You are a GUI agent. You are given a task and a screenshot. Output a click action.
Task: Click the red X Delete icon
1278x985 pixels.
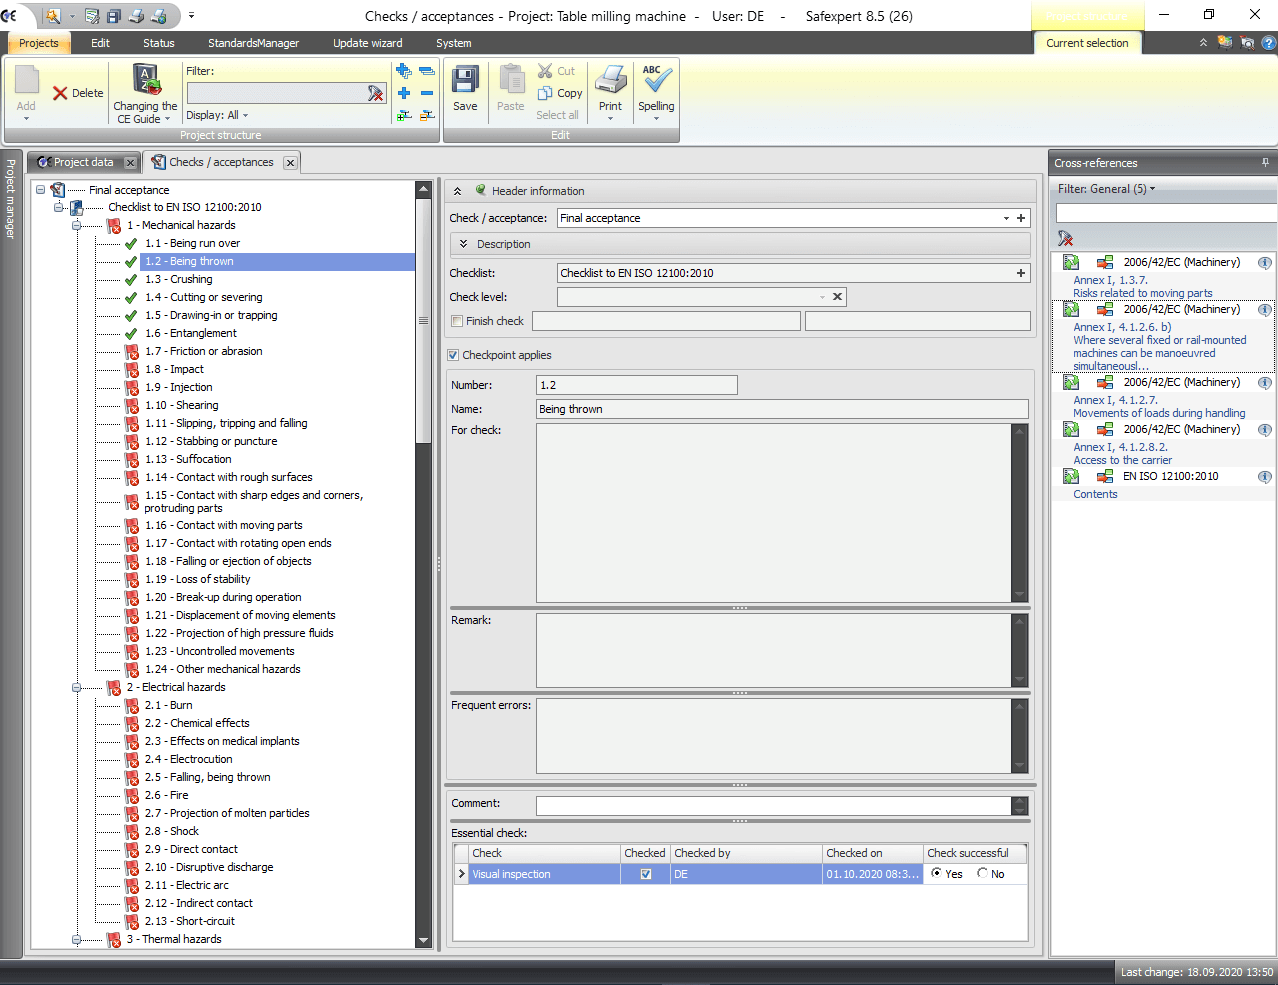click(61, 93)
